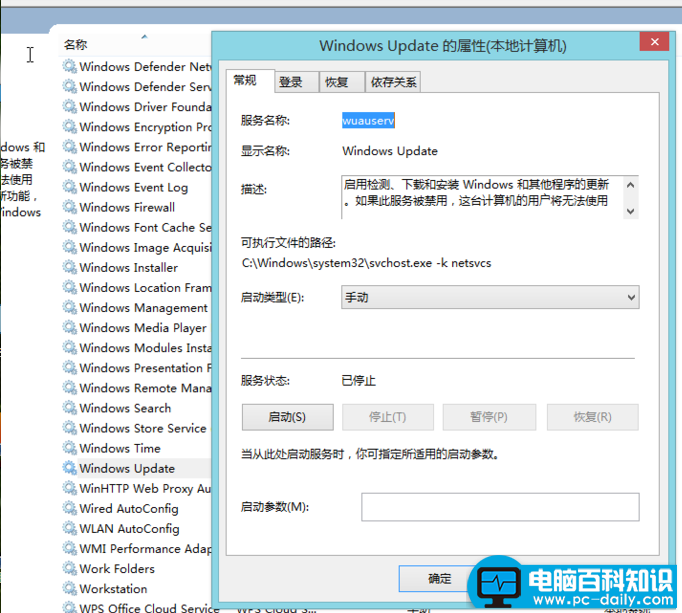Click gear icon beside Windows Update service
Screen dimensions: 682x613
tap(69, 468)
